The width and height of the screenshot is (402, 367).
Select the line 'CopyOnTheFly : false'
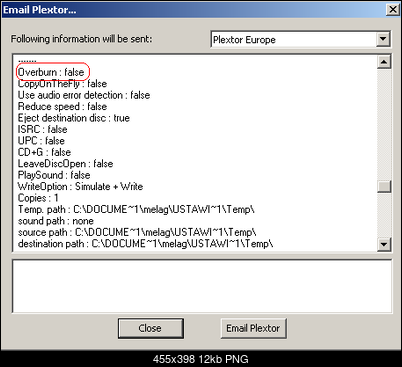62,84
